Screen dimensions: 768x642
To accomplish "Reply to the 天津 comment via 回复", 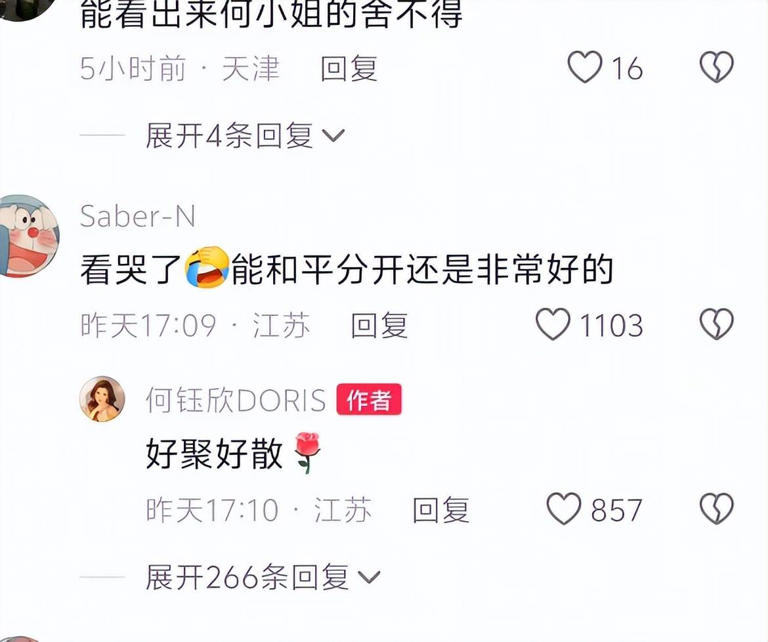I will coord(349,68).
